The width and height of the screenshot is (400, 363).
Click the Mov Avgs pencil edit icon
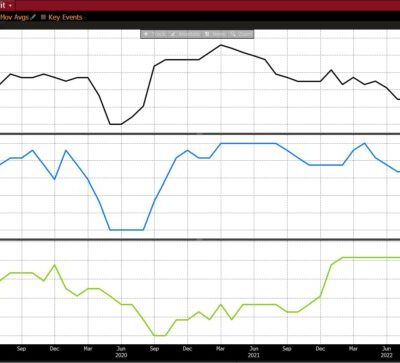coord(33,17)
